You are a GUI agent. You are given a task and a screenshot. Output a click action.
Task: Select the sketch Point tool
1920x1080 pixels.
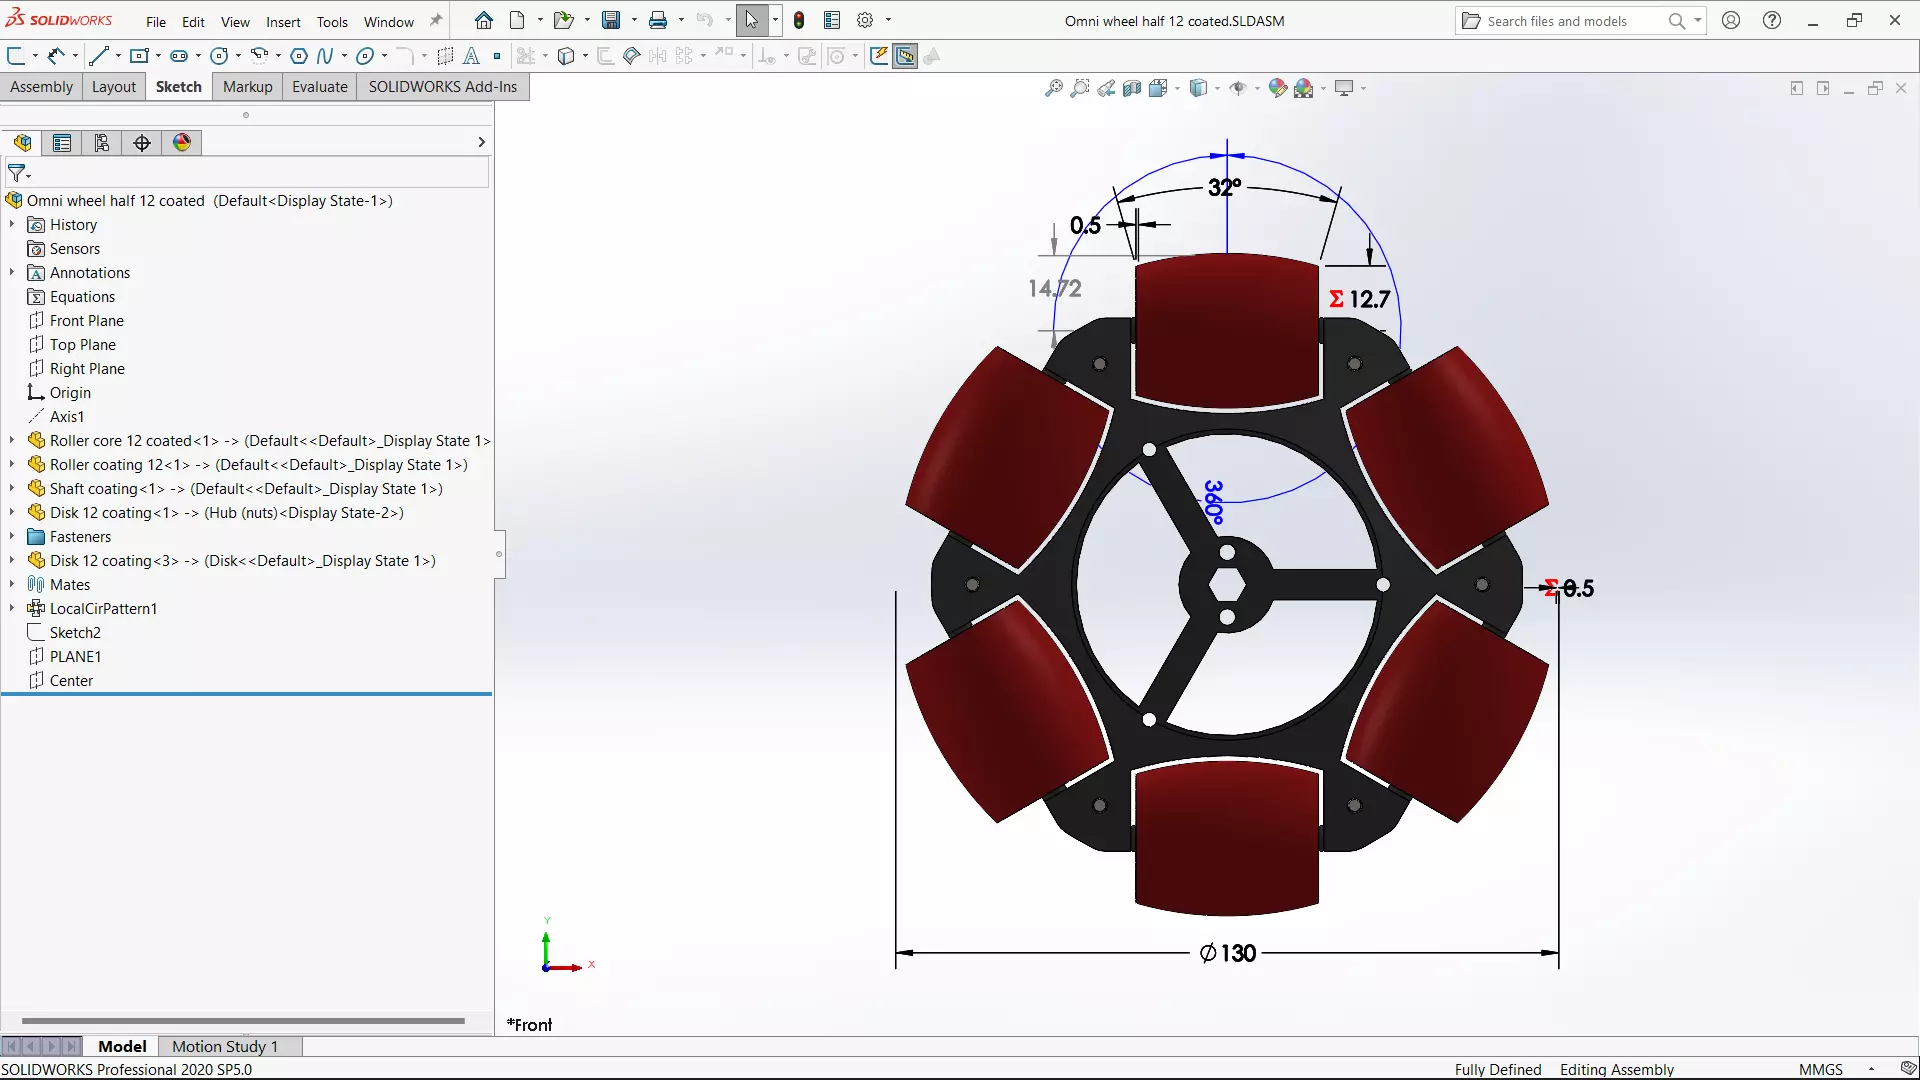point(497,56)
